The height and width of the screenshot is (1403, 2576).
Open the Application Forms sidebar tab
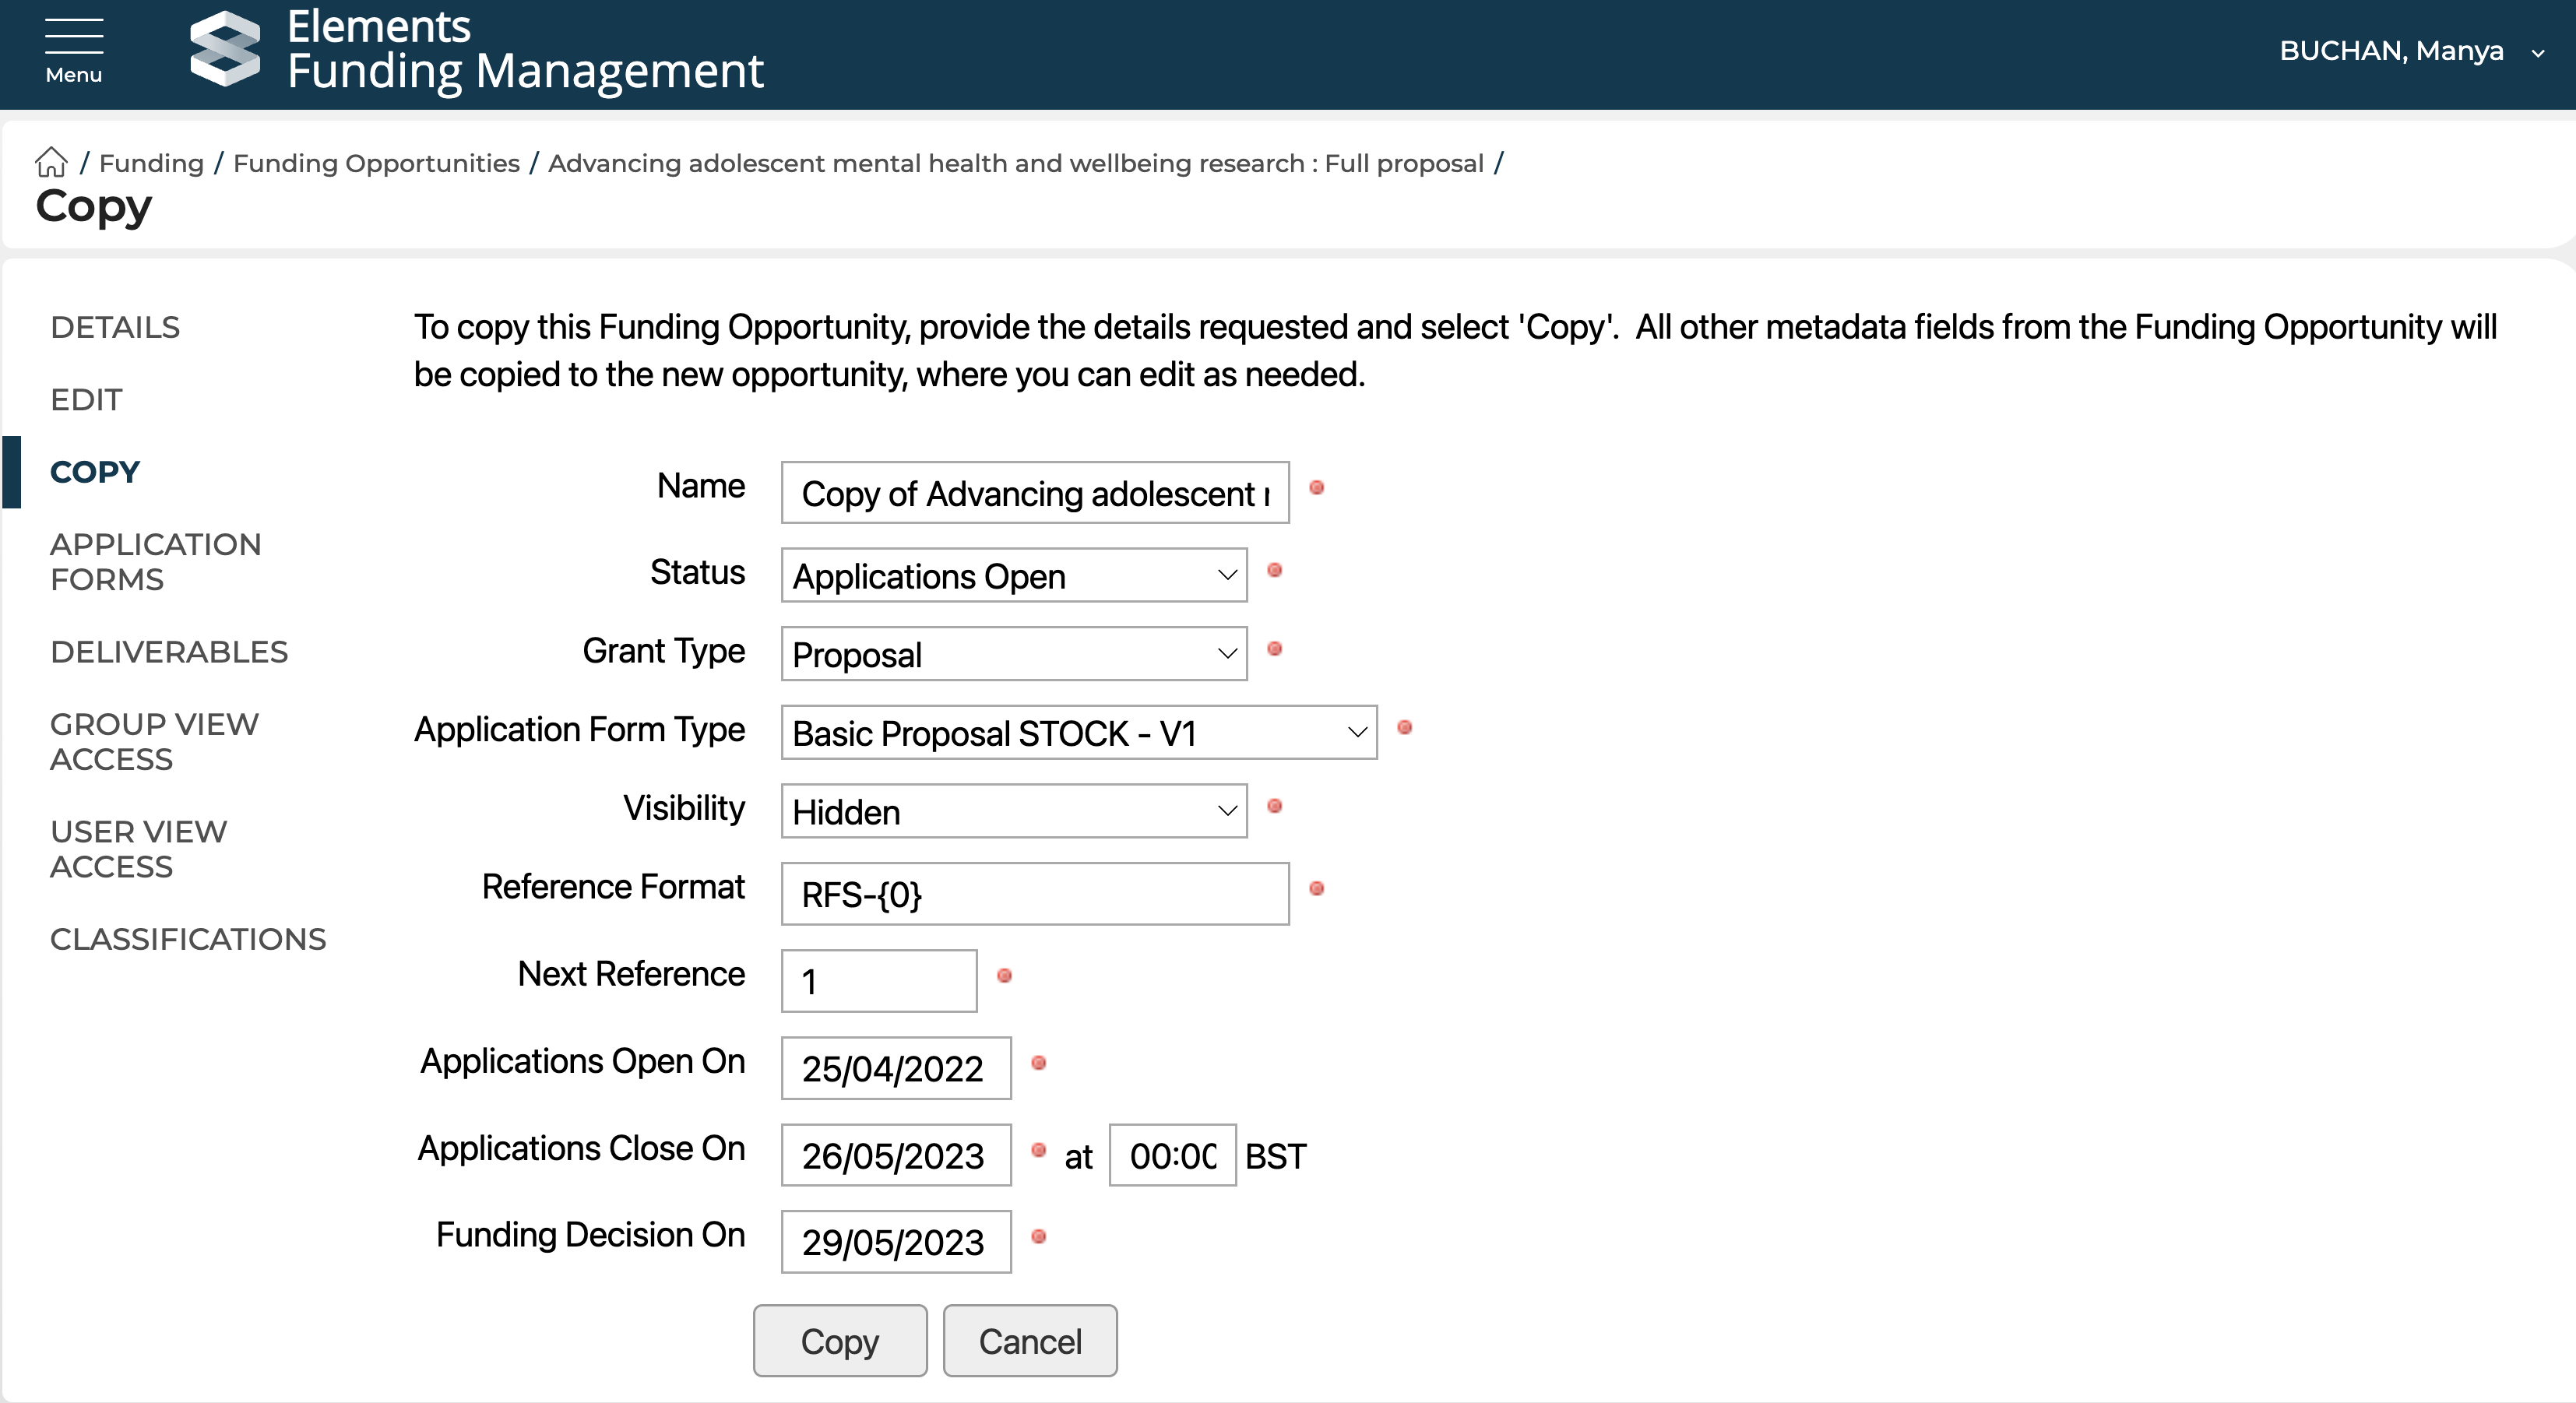tap(155, 561)
